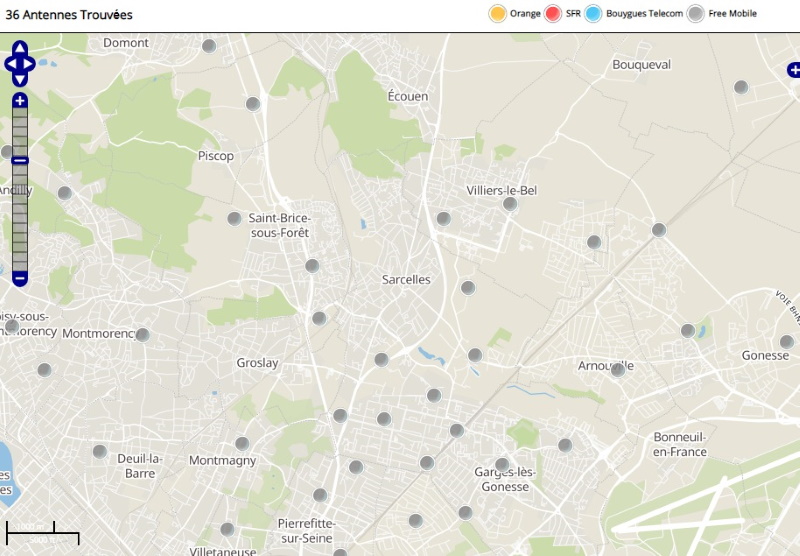Expand the layer switcher at right edge
The image size is (800, 556).
[793, 70]
